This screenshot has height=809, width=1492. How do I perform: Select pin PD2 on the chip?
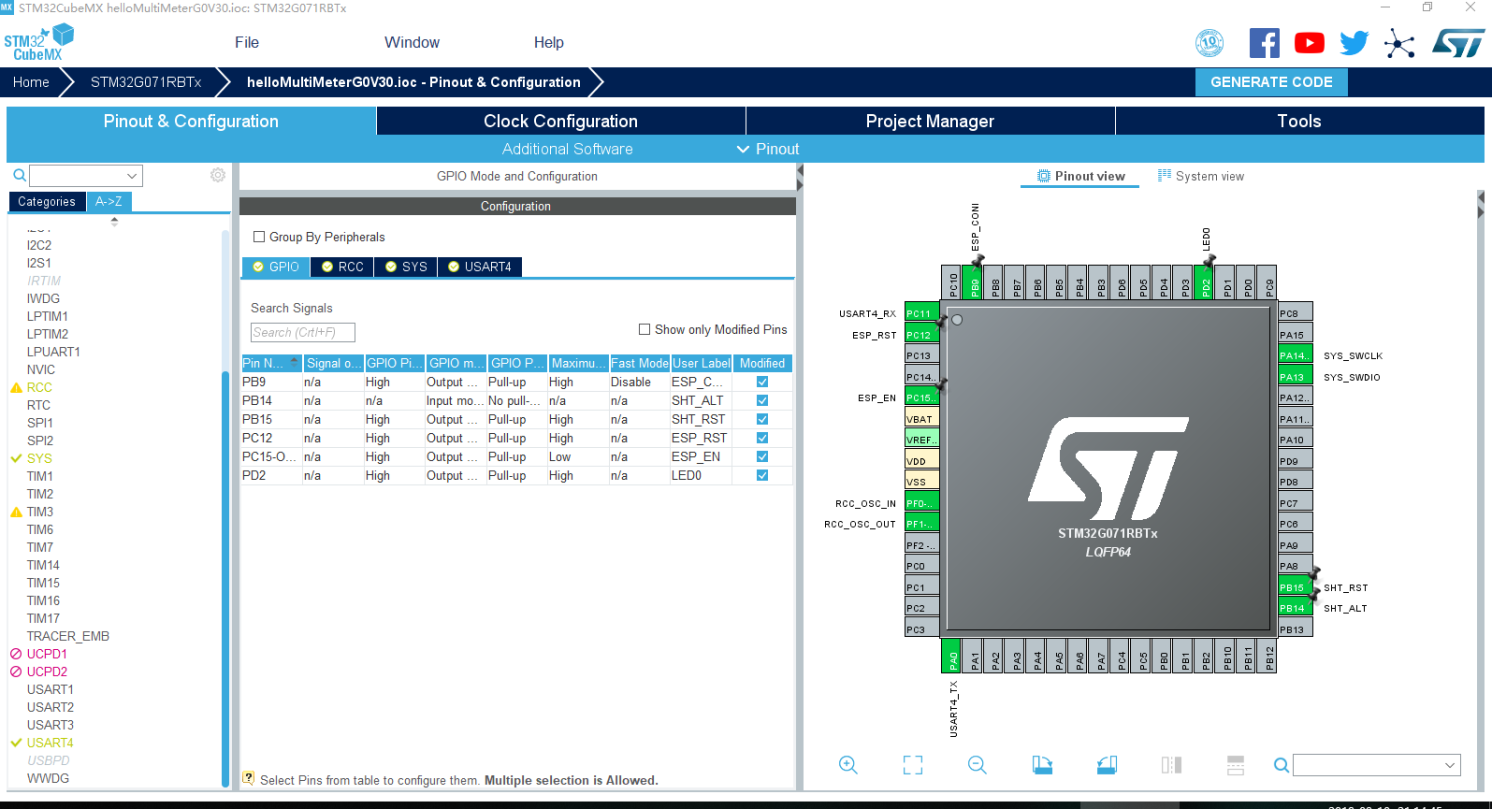1206,282
